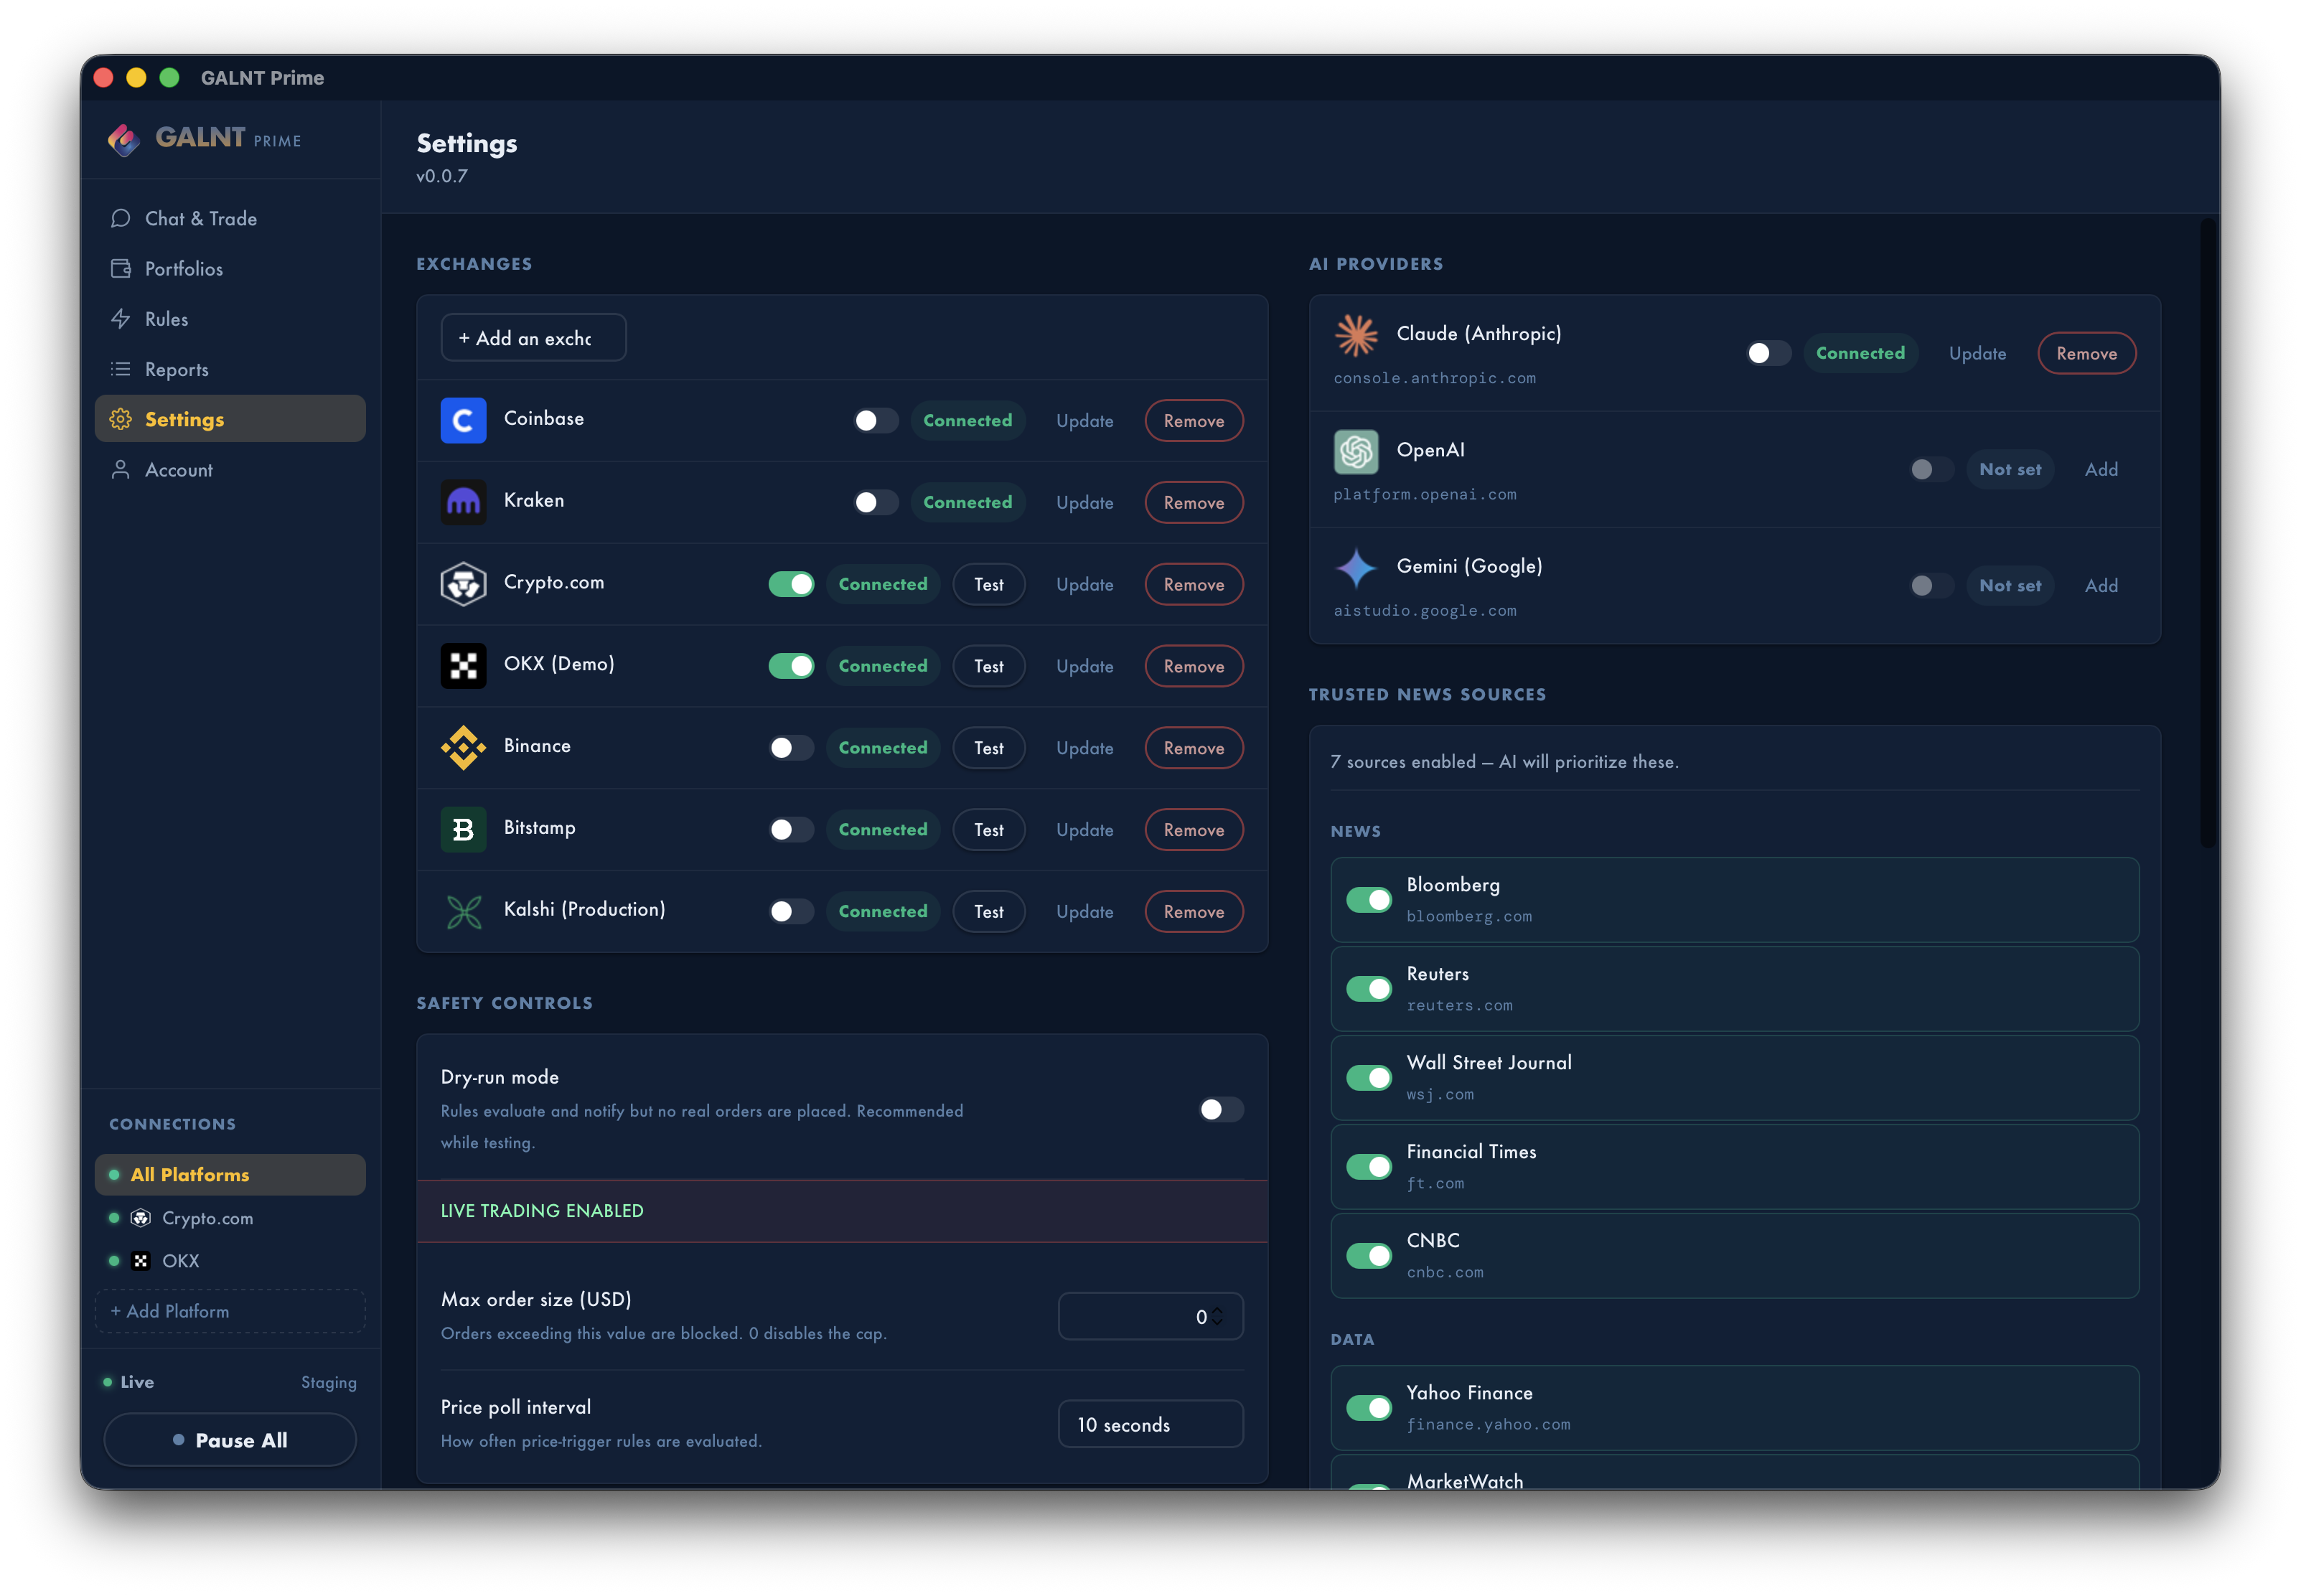The image size is (2301, 1596).
Task: Click the Max order size input field
Action: [x=1150, y=1316]
